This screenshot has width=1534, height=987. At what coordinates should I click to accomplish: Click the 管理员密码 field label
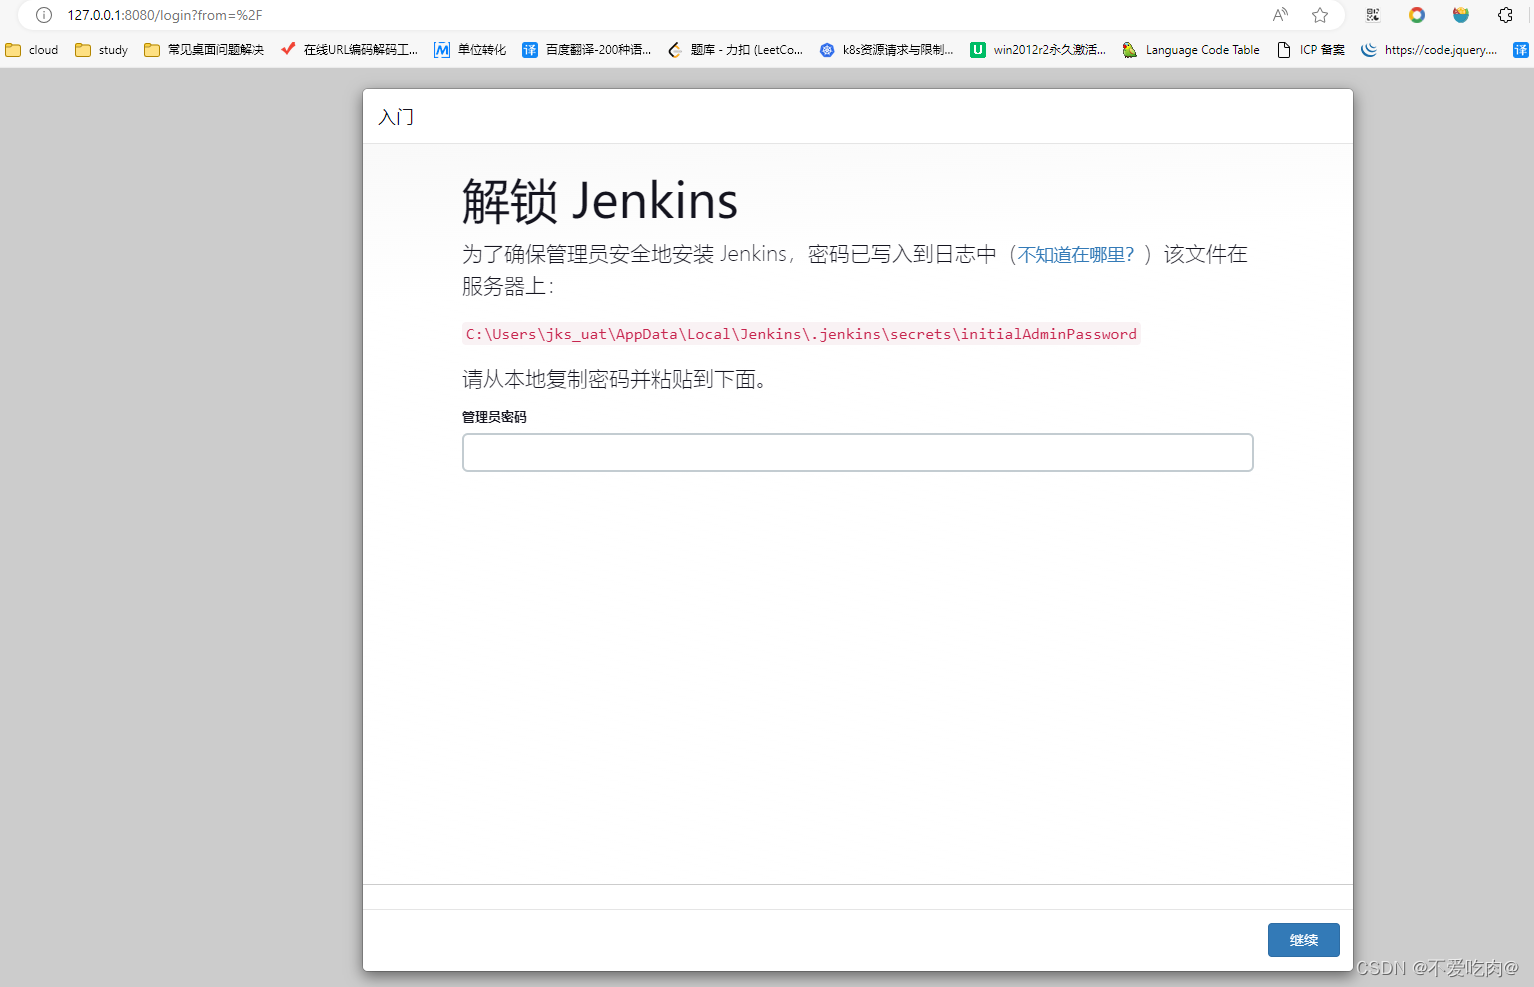pos(494,417)
